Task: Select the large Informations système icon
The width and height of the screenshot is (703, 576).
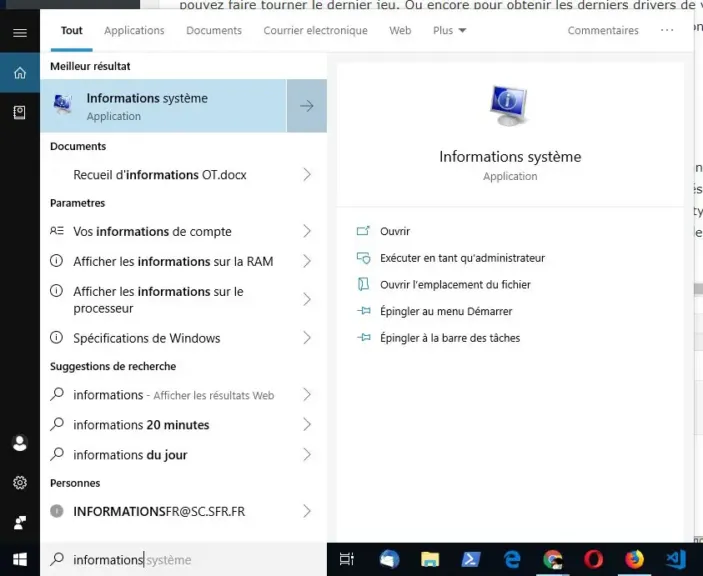Action: click(x=509, y=106)
